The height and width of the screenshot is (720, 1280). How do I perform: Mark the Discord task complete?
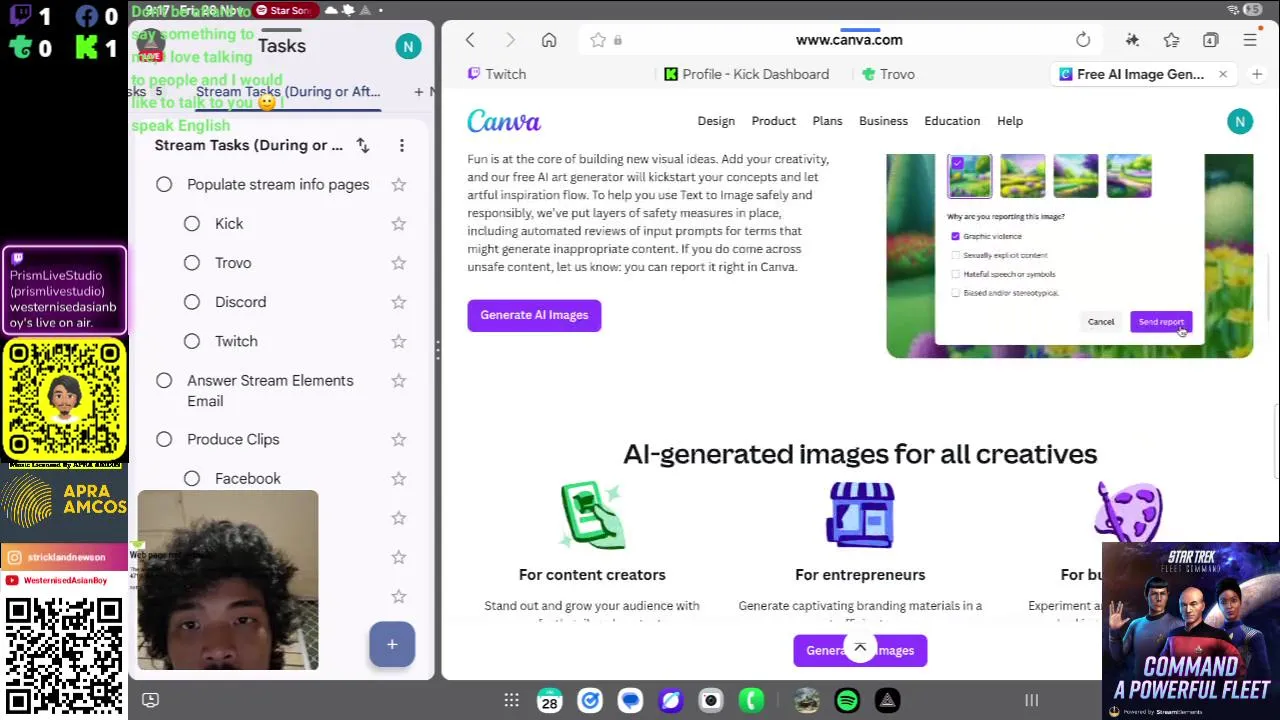tap(192, 301)
